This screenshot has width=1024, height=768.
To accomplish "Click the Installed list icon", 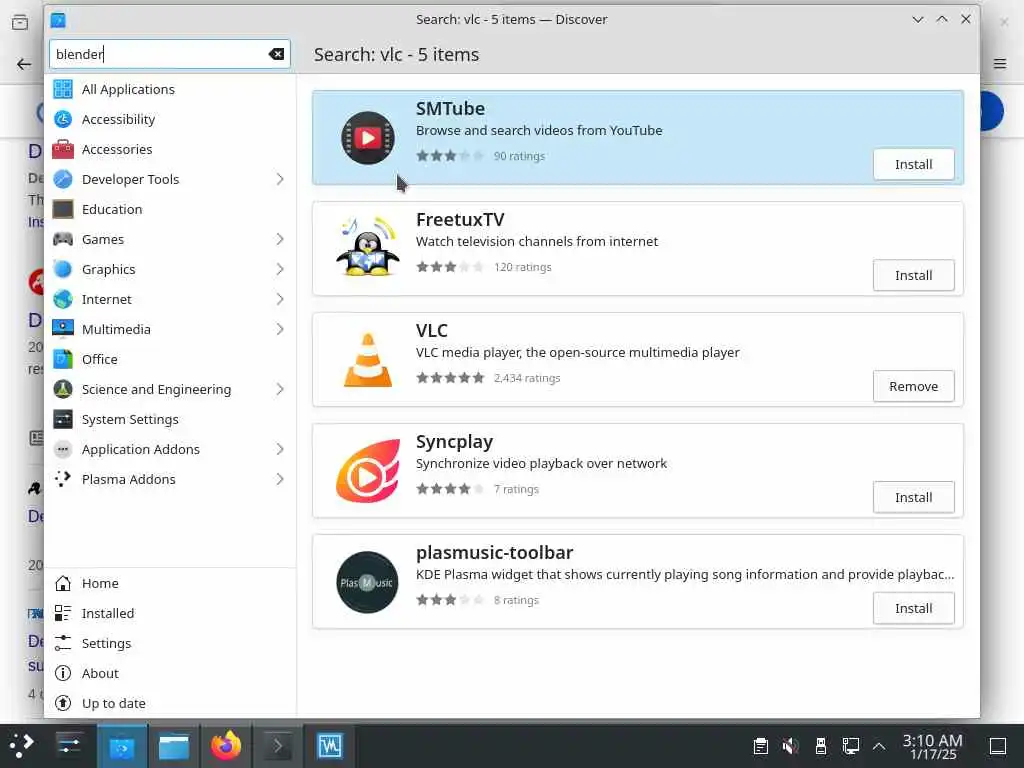I will coord(63,613).
